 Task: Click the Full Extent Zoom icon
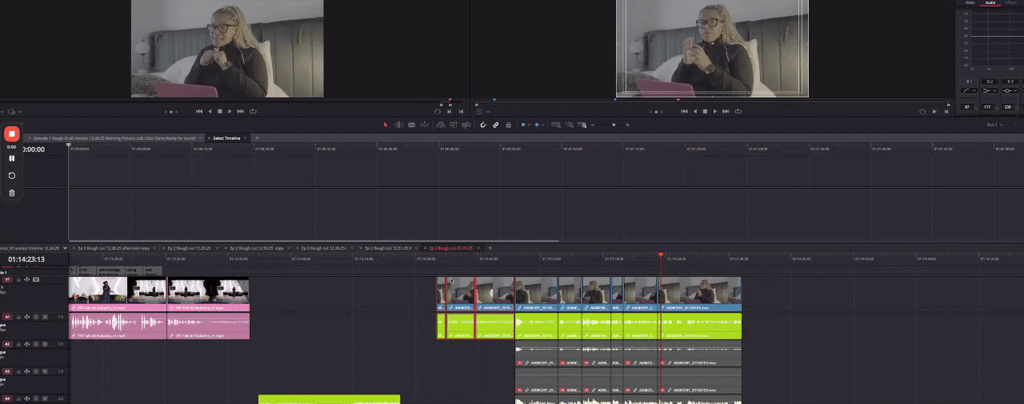pyautogui.click(x=555, y=125)
